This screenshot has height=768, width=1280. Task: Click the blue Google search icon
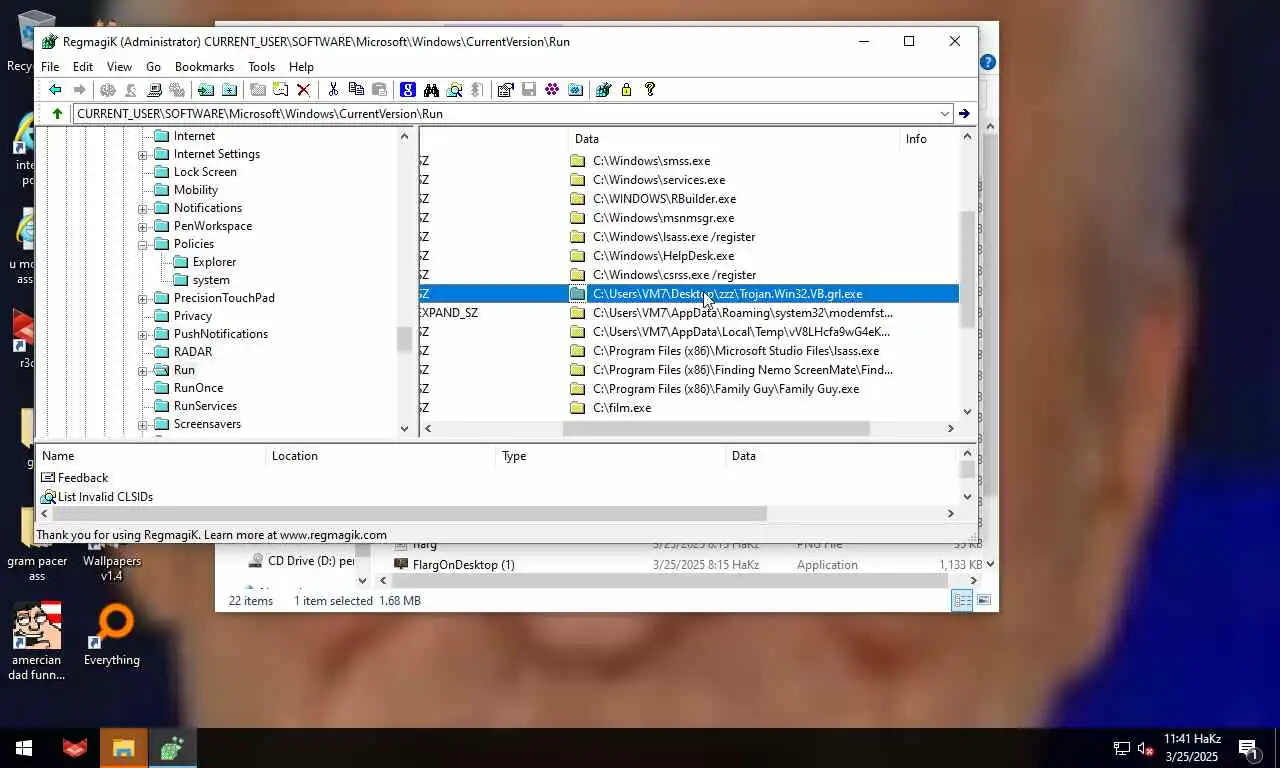point(407,89)
